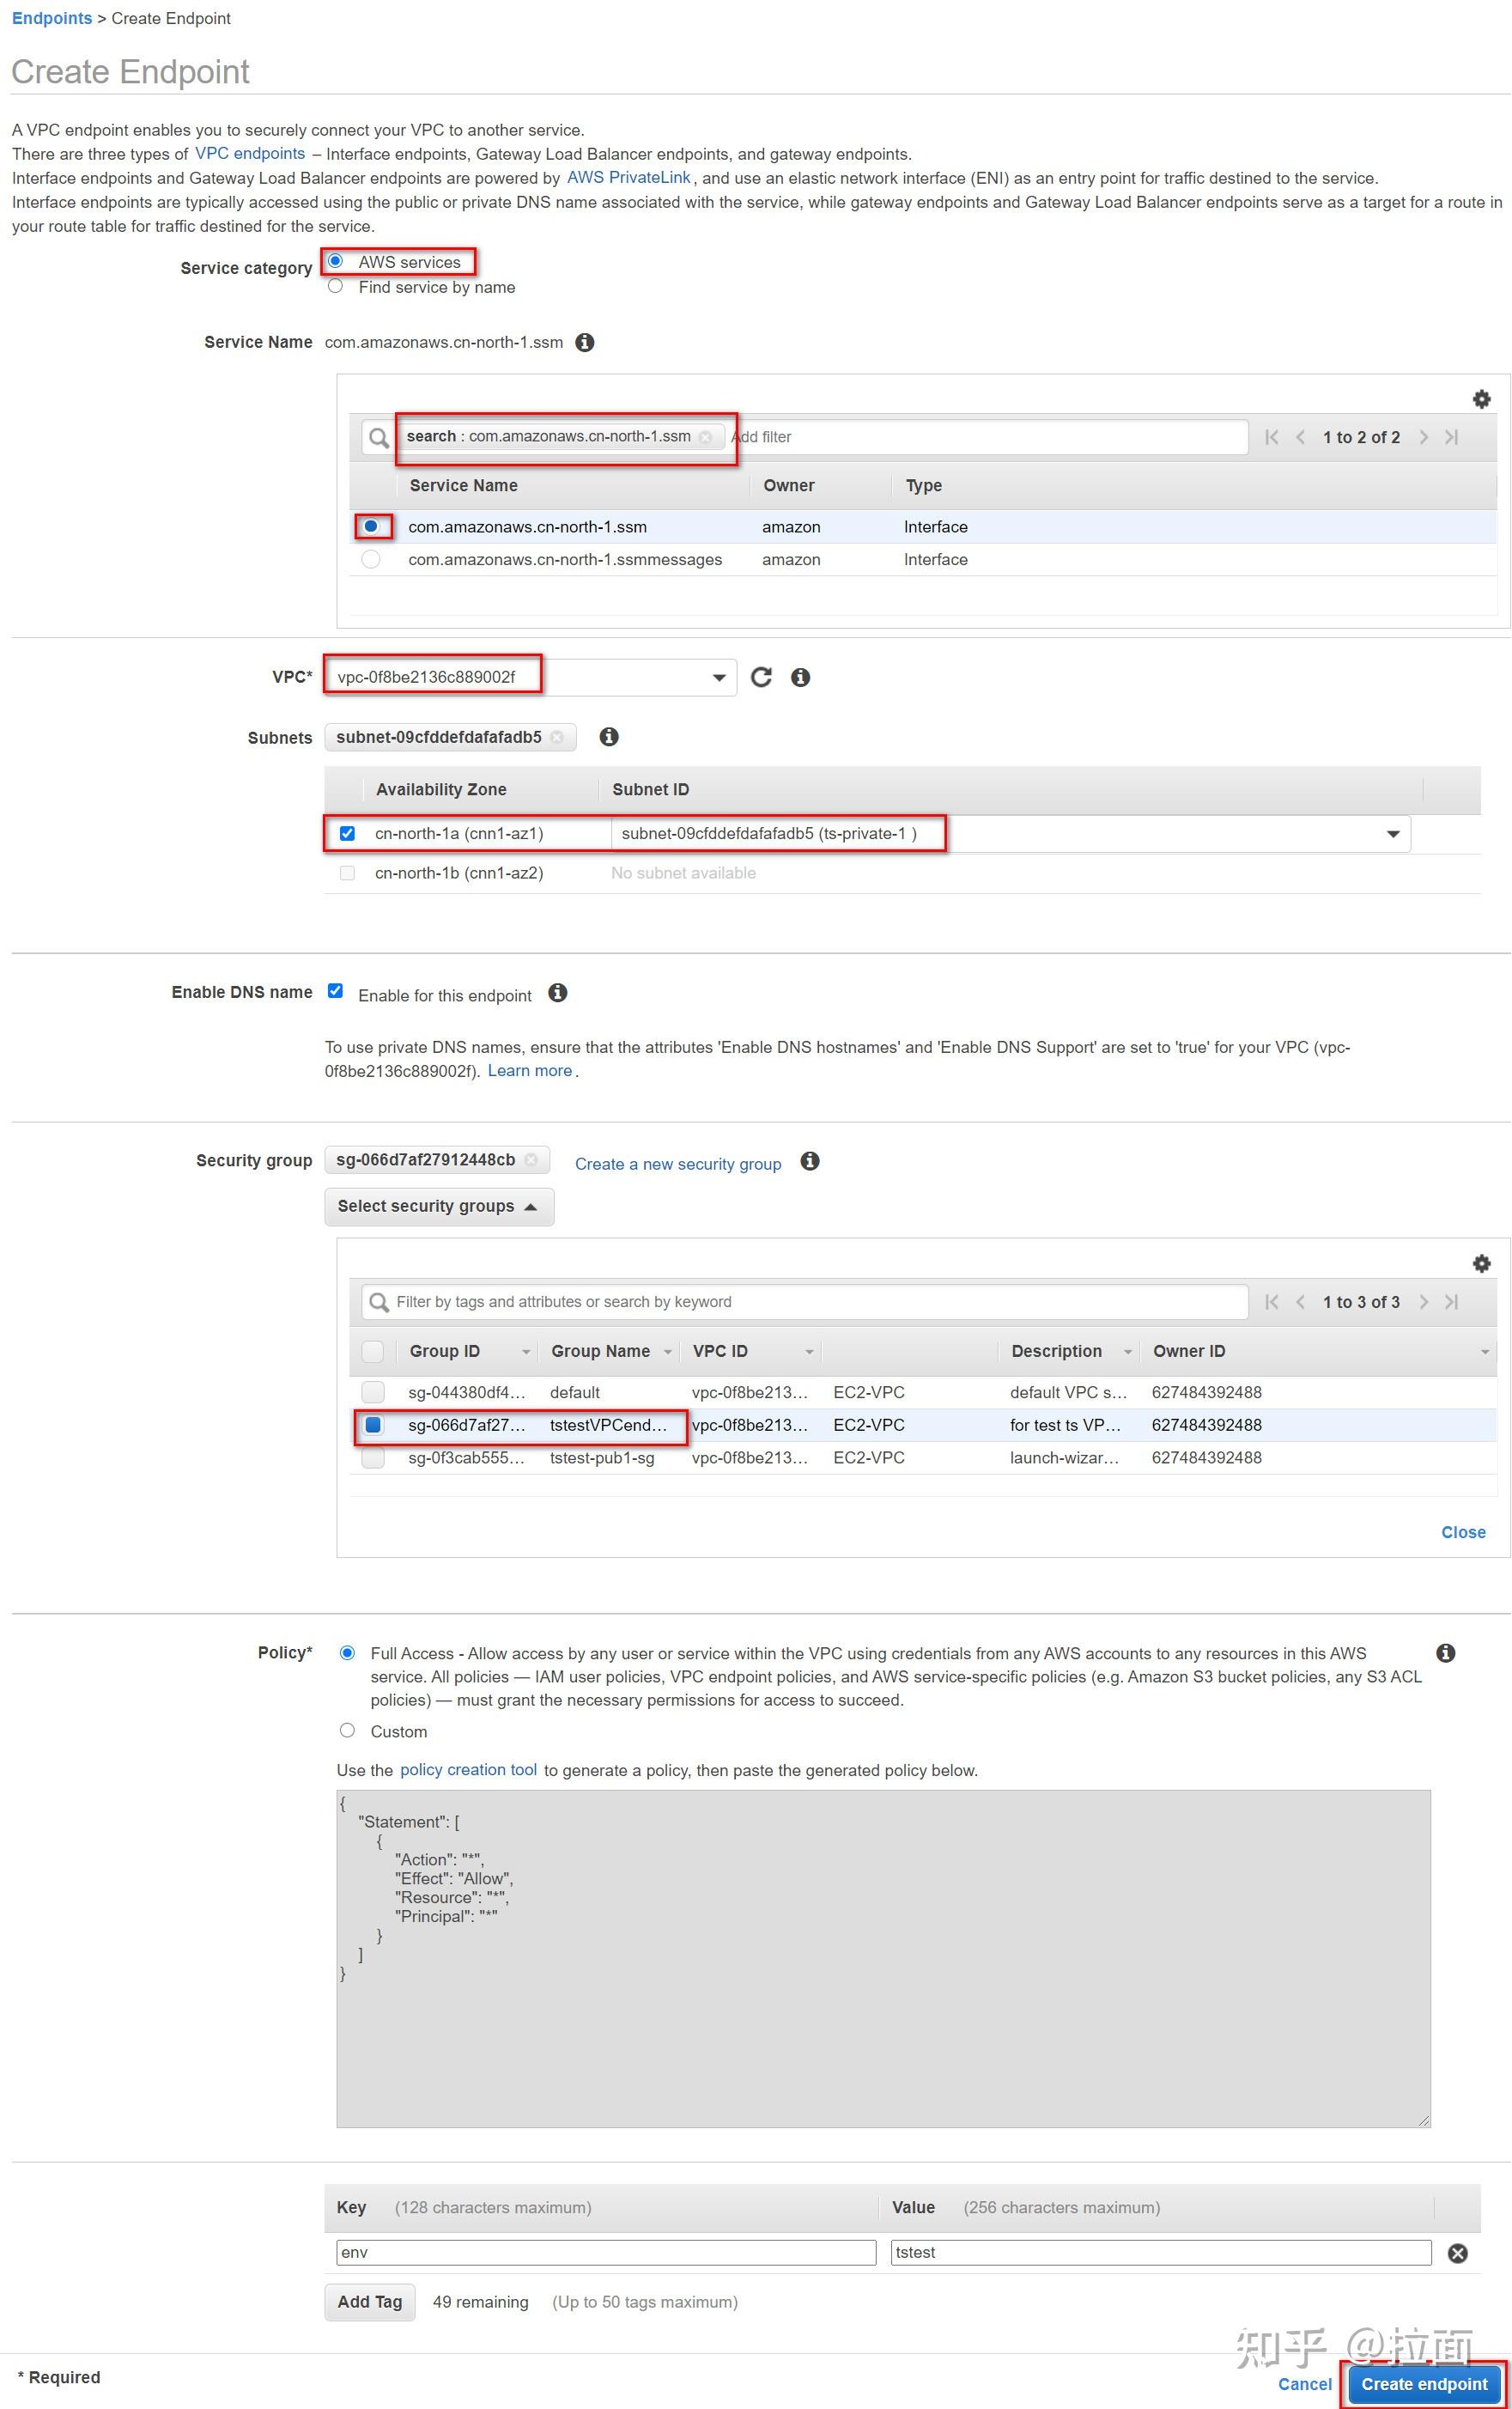Open the gear settings icon on security groups table
Viewport: 1512px width, 2409px height.
coord(1480,1263)
